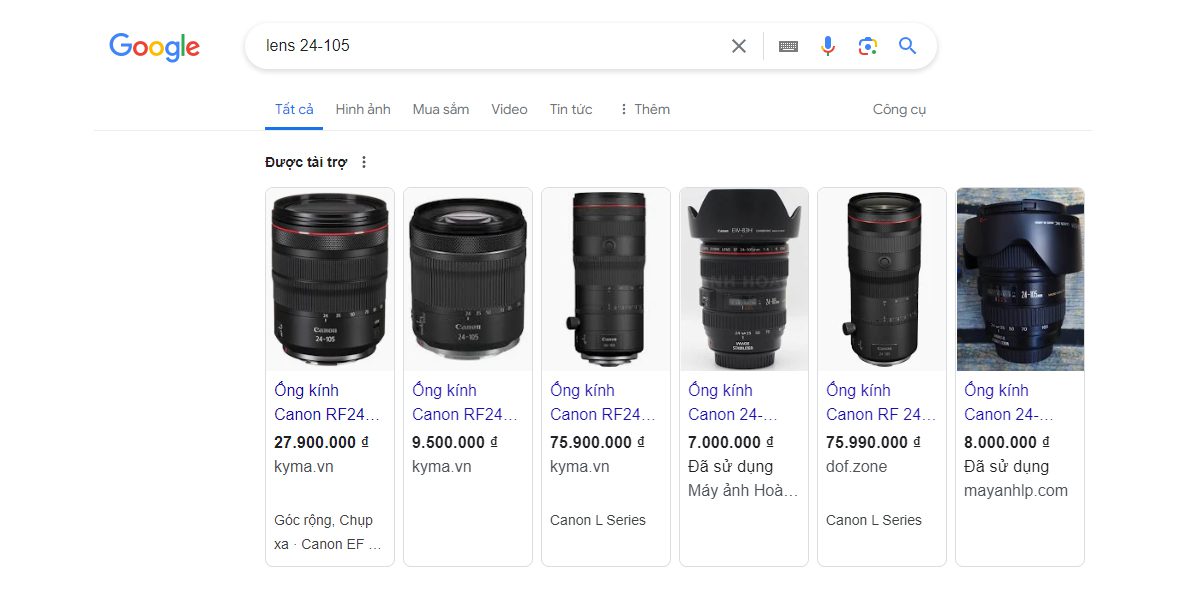Clear the search box with X icon

(739, 46)
